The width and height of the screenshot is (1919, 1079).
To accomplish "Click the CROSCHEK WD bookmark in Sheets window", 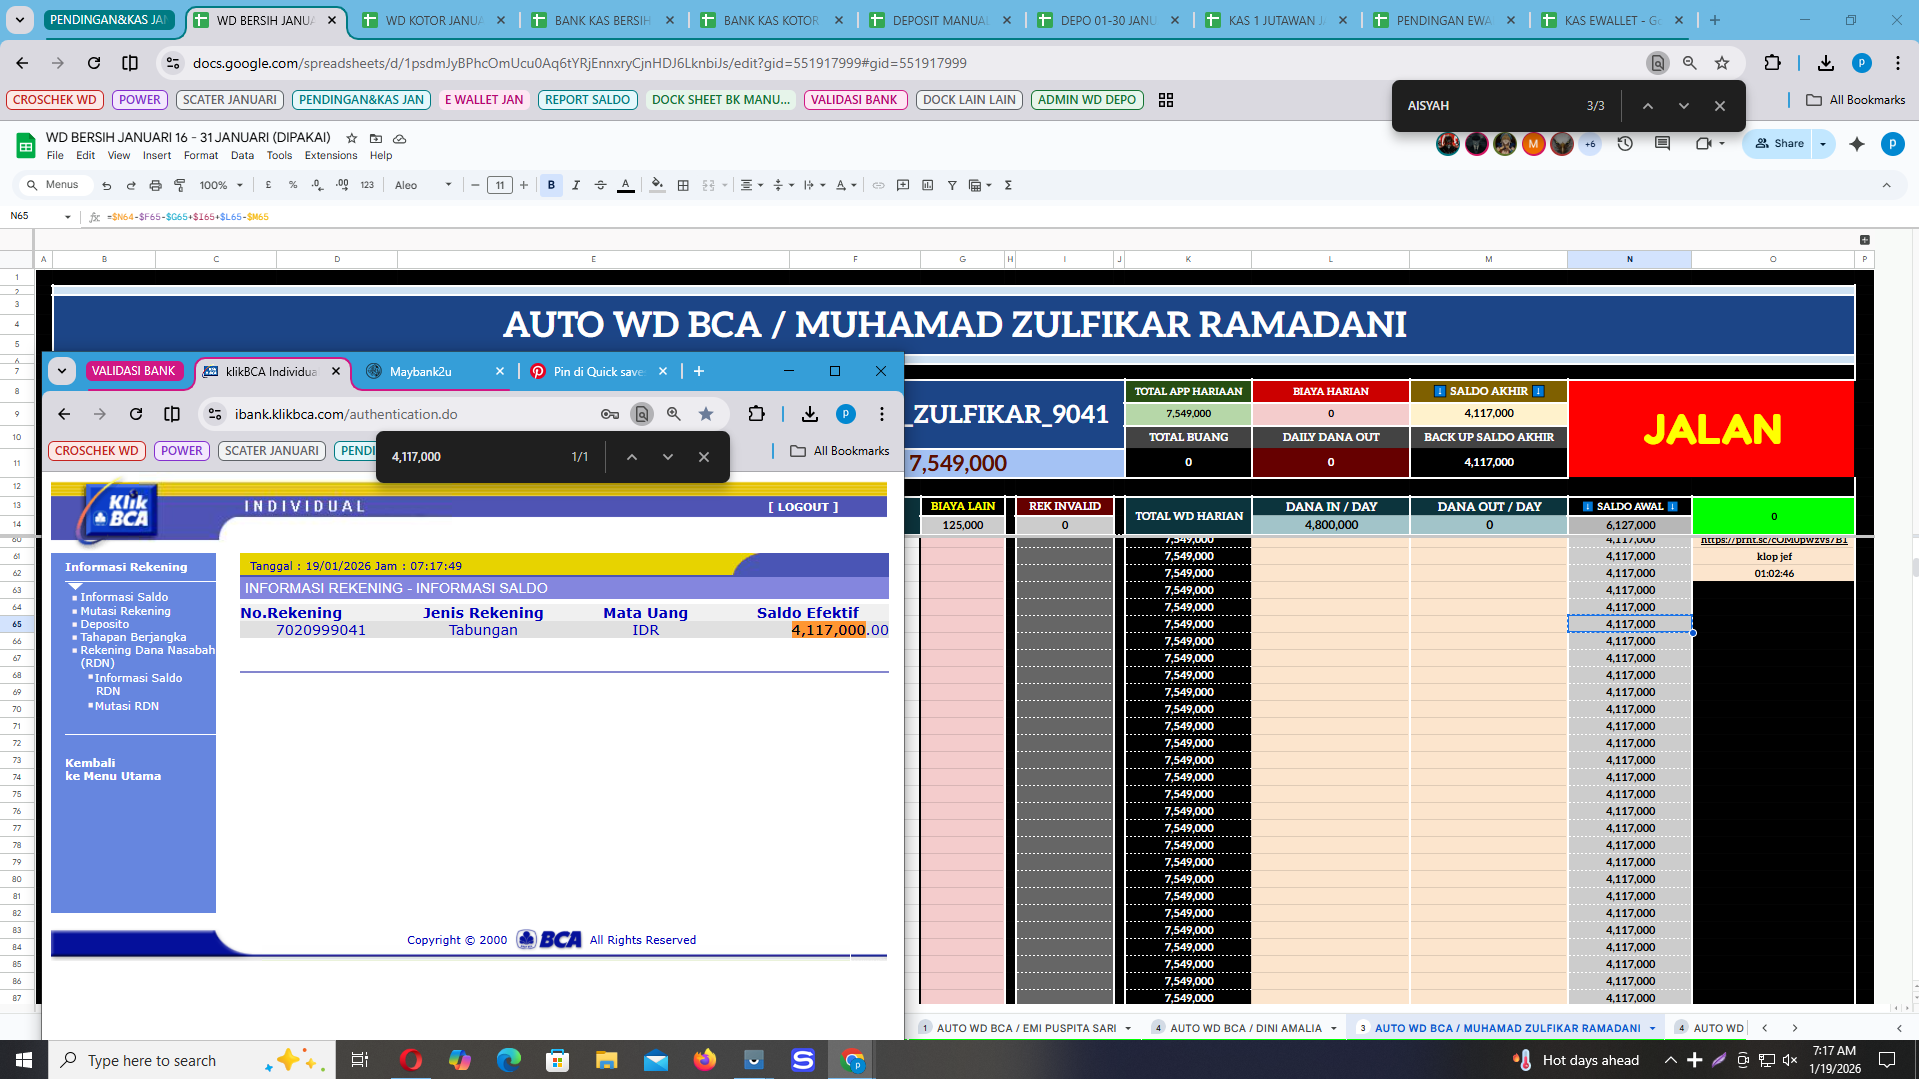I will pos(55,100).
